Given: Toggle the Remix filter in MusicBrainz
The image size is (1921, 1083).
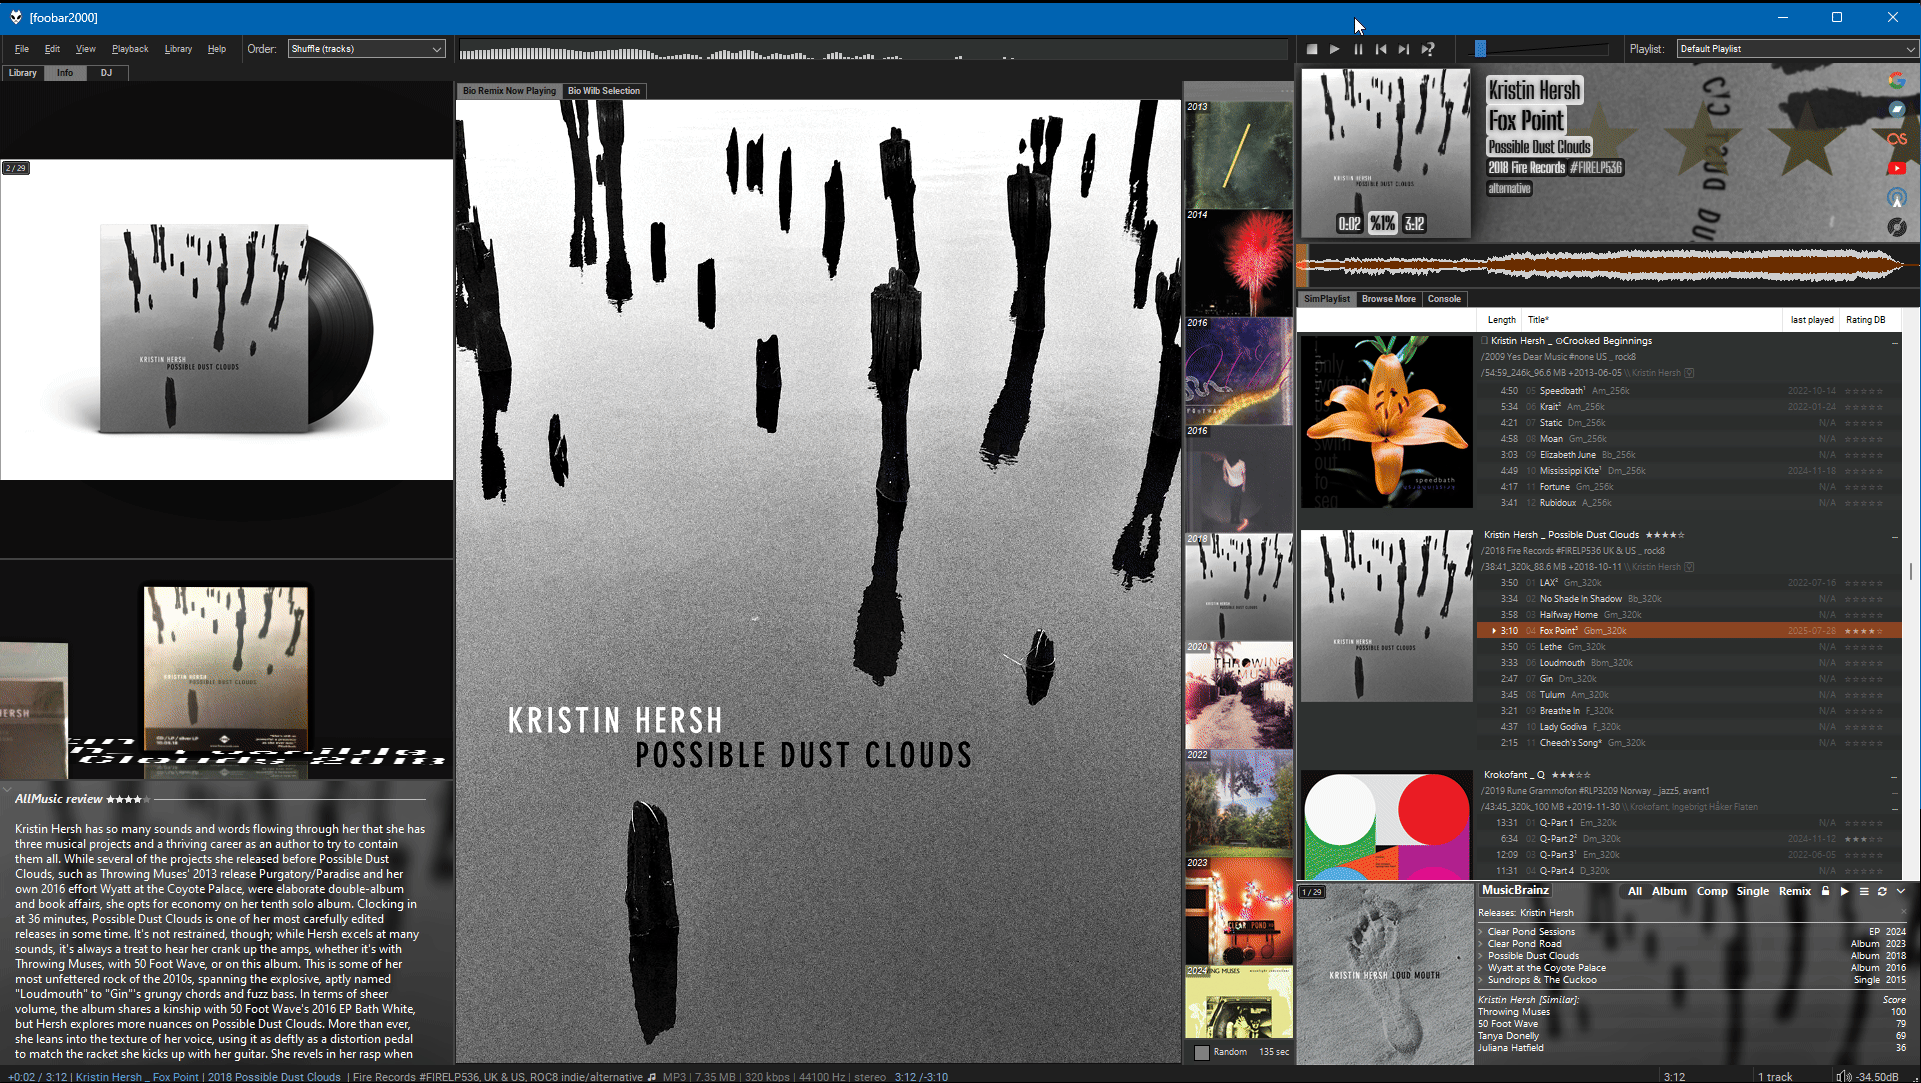Looking at the screenshot, I should coord(1795,891).
